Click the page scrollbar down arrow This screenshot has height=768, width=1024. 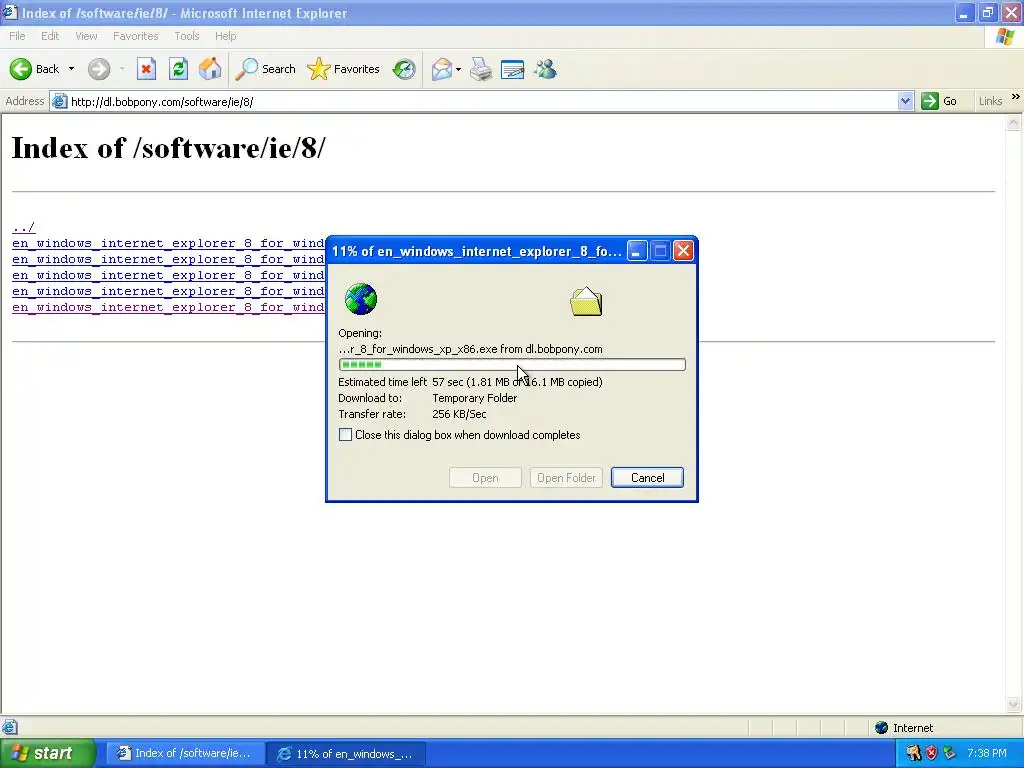coord(1014,704)
